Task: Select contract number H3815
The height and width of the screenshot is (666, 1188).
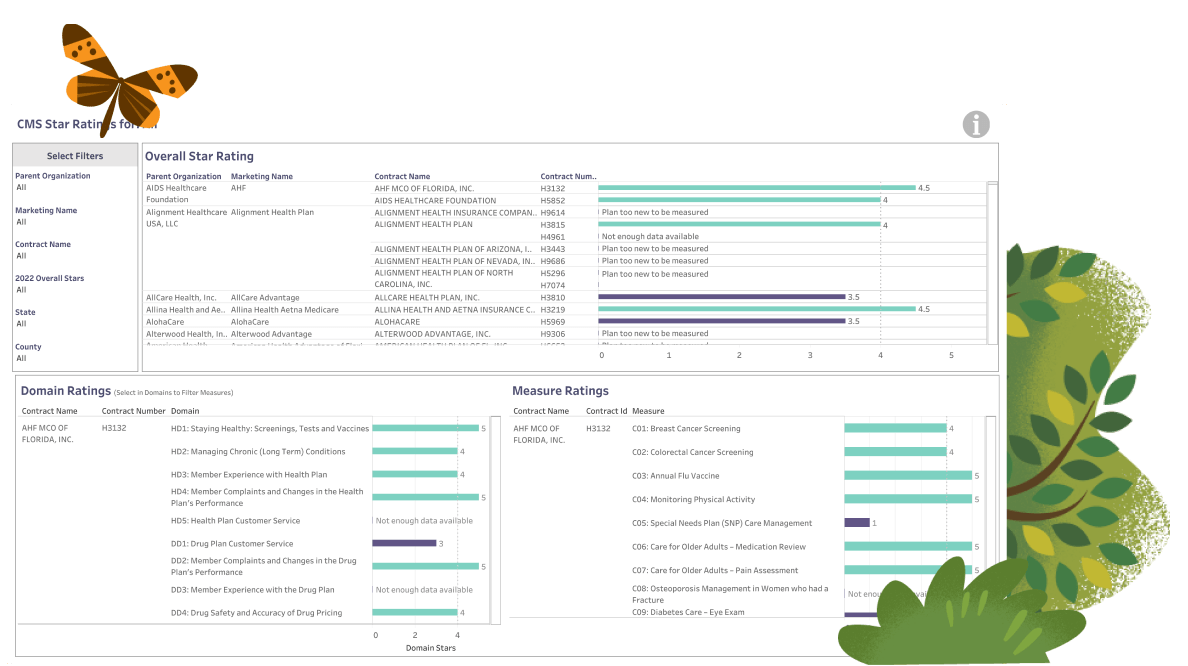Action: click(x=552, y=225)
